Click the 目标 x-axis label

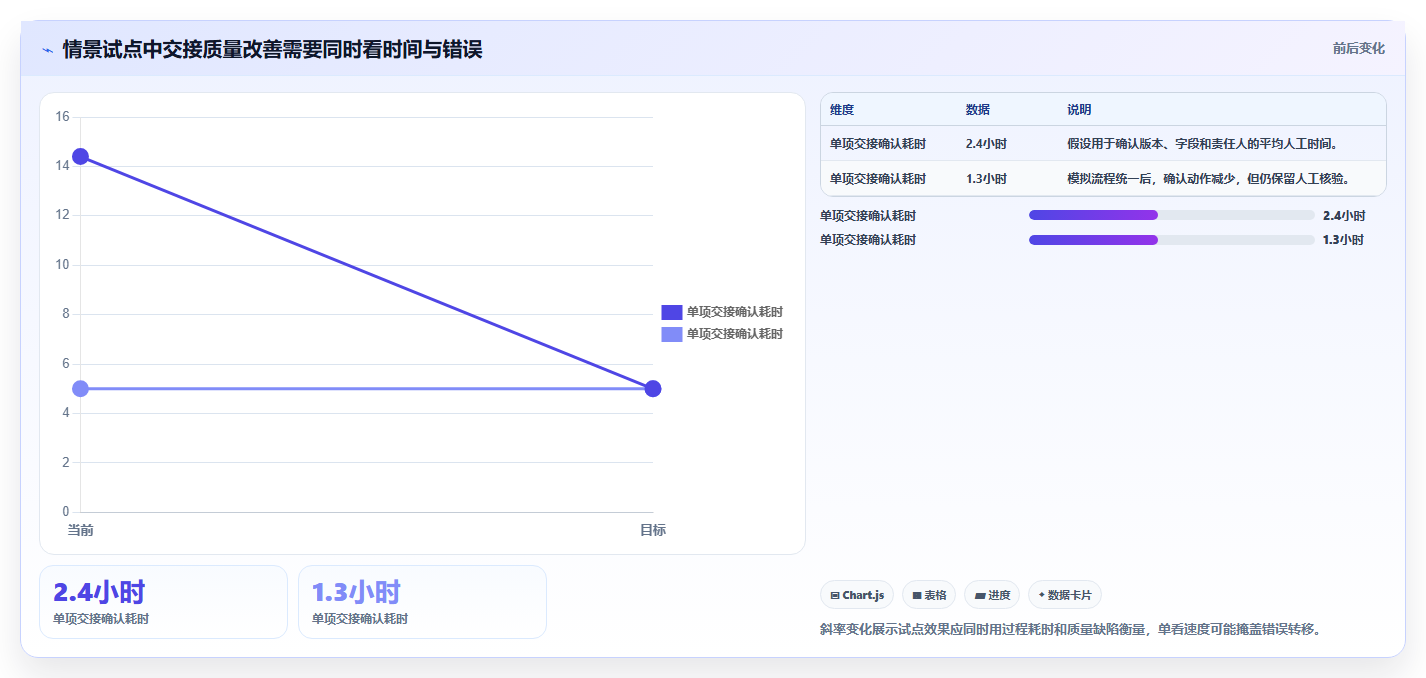(653, 530)
